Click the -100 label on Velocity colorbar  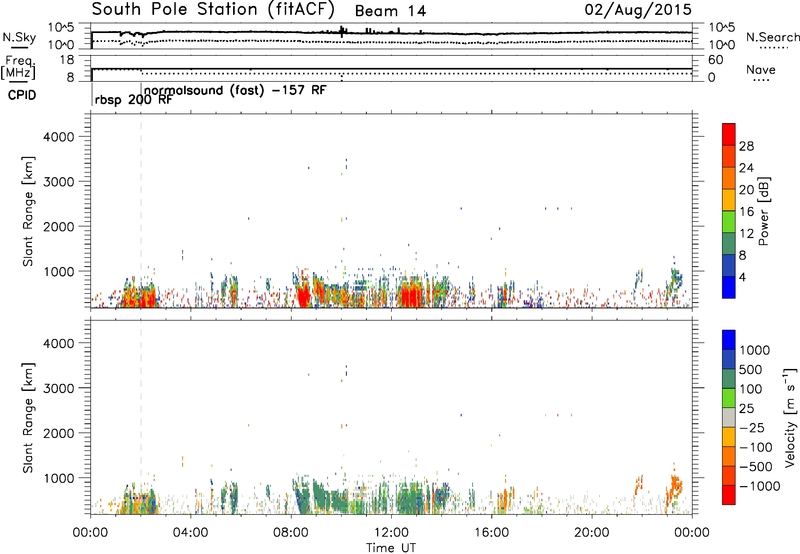pyautogui.click(x=756, y=447)
